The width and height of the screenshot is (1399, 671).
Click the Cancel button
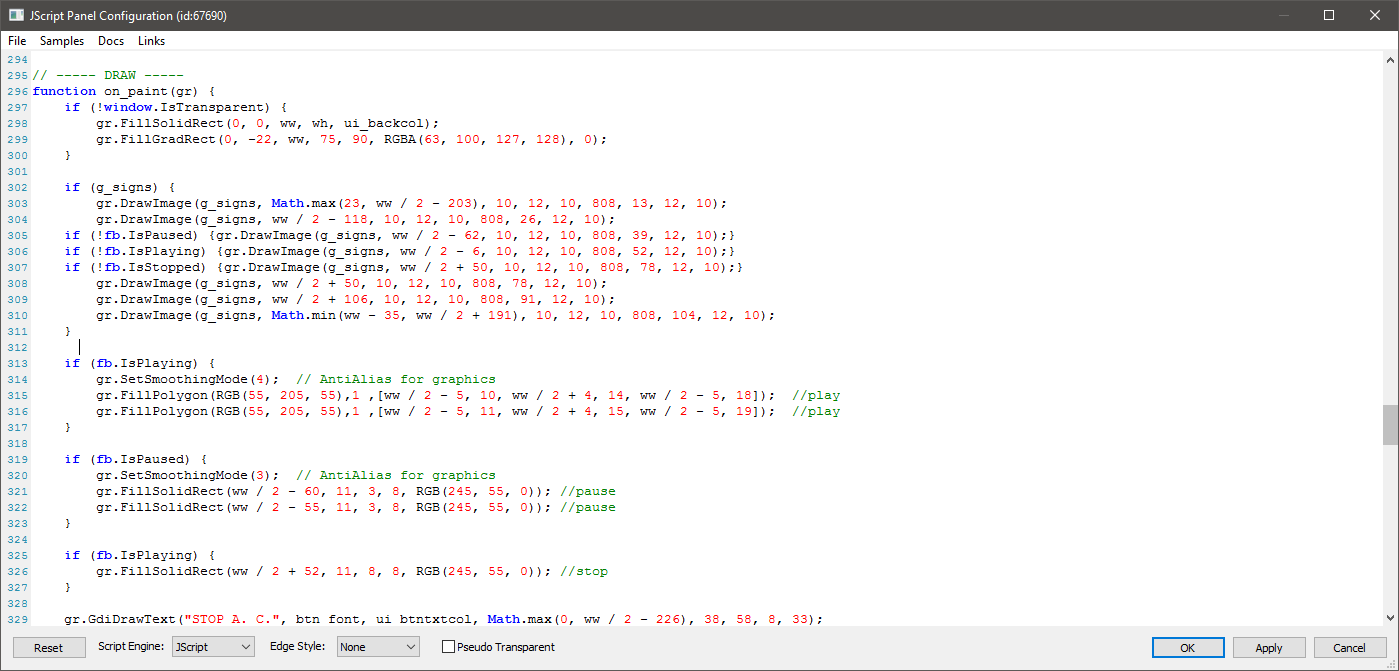(x=1349, y=647)
